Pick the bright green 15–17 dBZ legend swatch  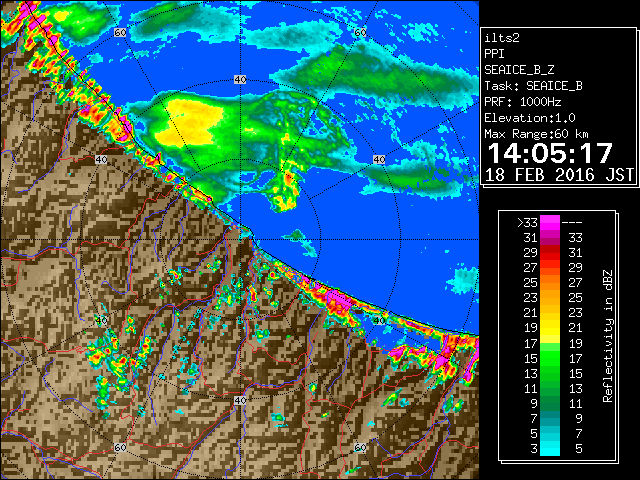[550, 358]
